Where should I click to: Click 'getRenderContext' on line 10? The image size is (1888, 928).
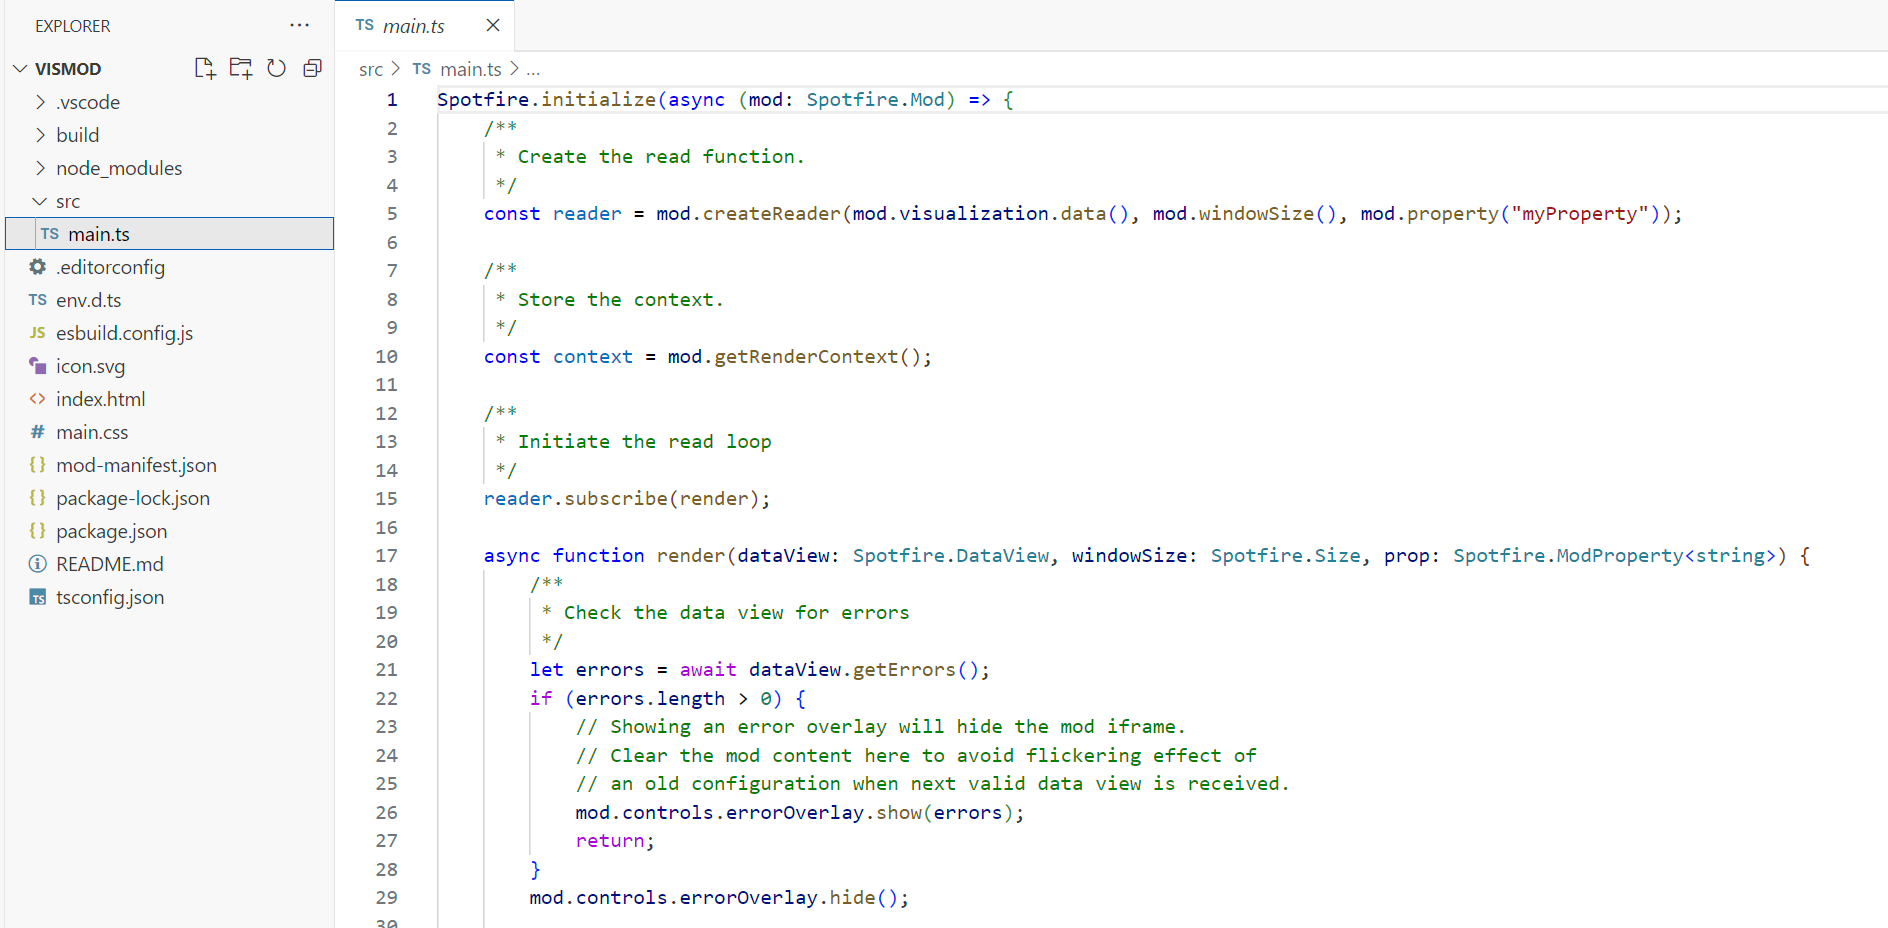tap(806, 357)
